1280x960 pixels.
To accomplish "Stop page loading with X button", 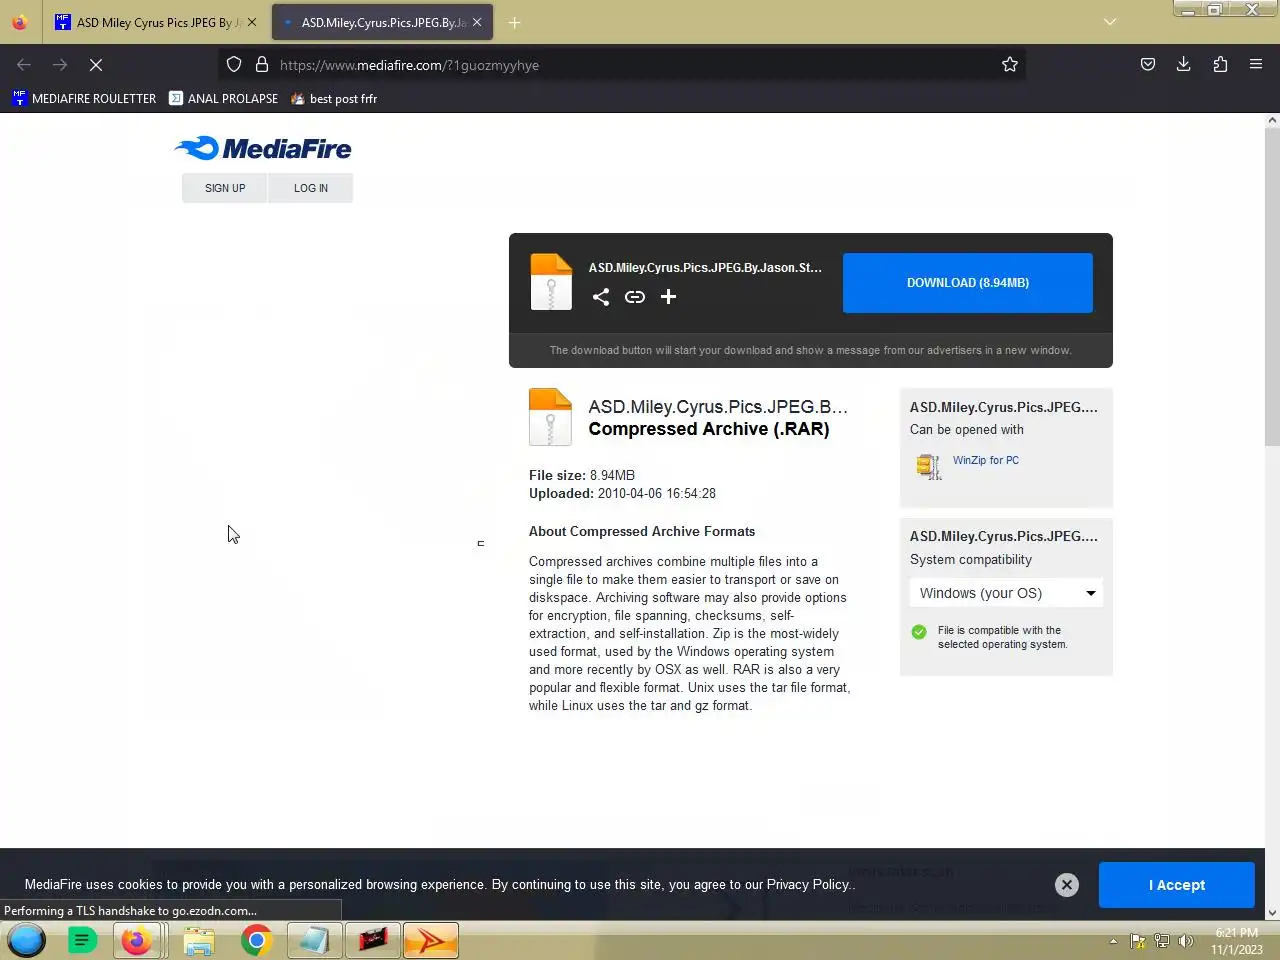I will 96,65.
